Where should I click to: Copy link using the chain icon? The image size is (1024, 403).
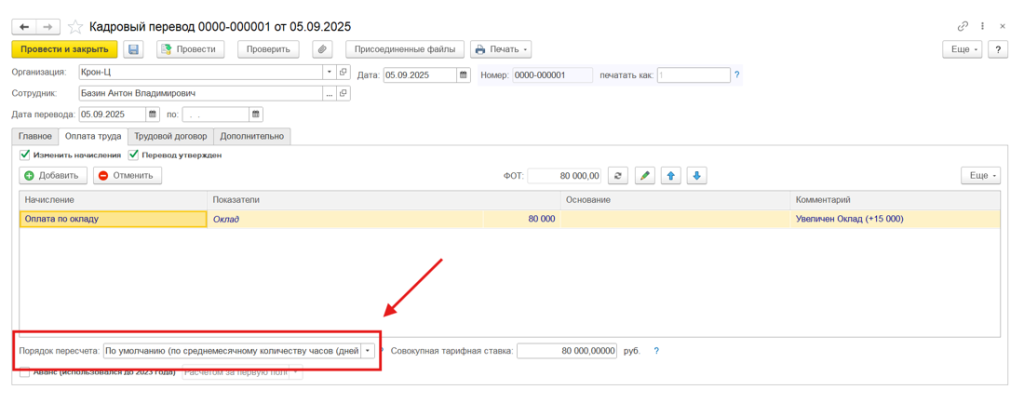click(x=963, y=27)
